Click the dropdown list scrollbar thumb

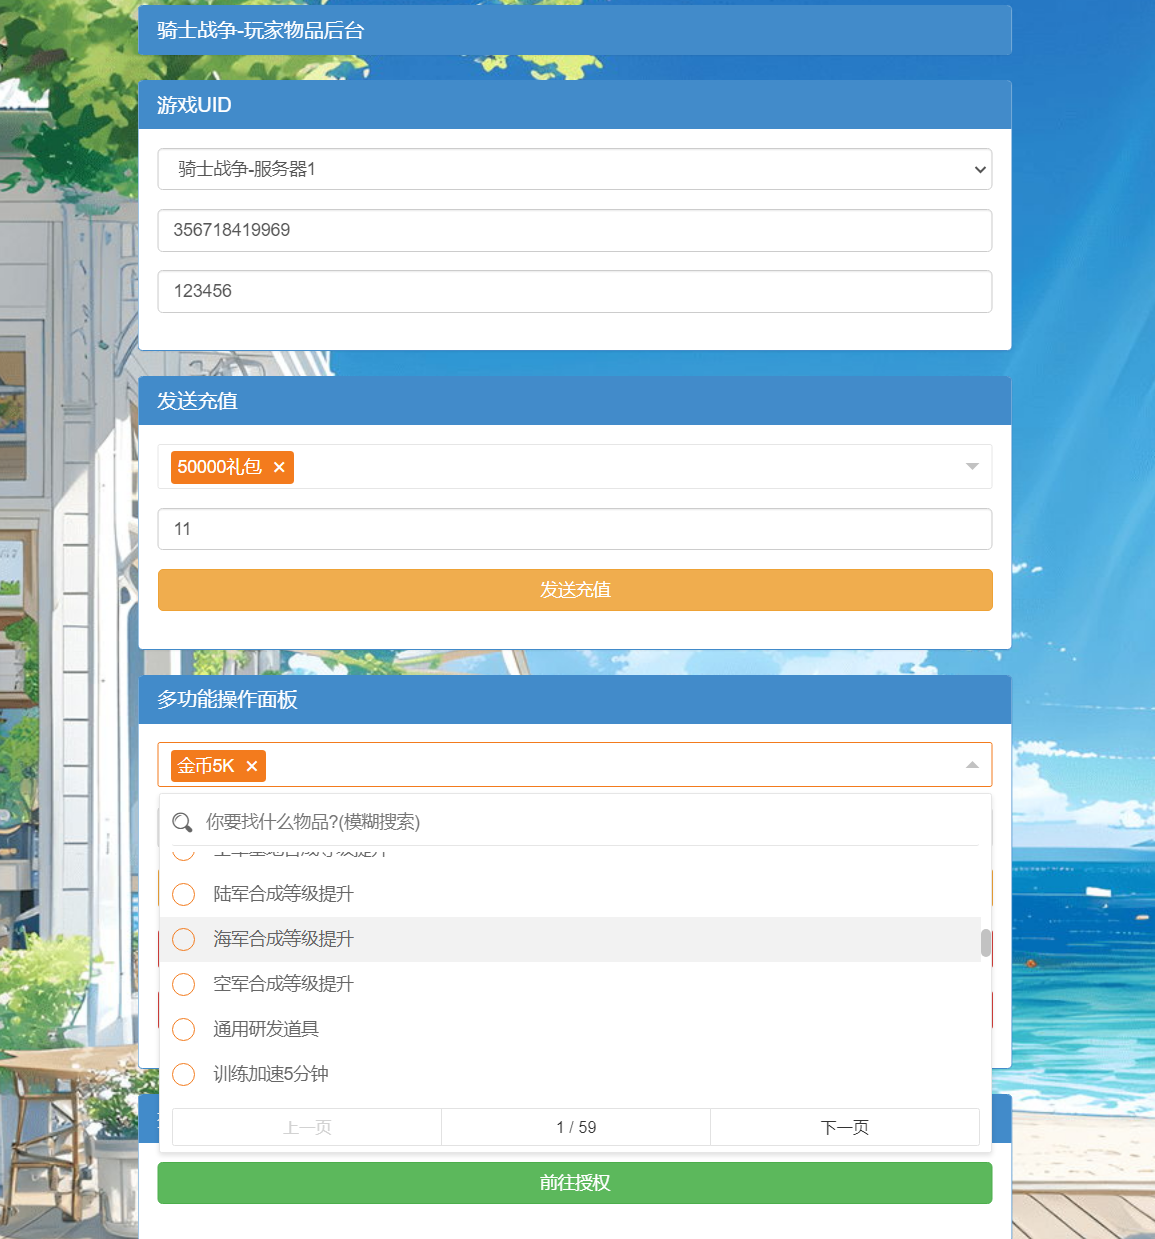[x=985, y=943]
